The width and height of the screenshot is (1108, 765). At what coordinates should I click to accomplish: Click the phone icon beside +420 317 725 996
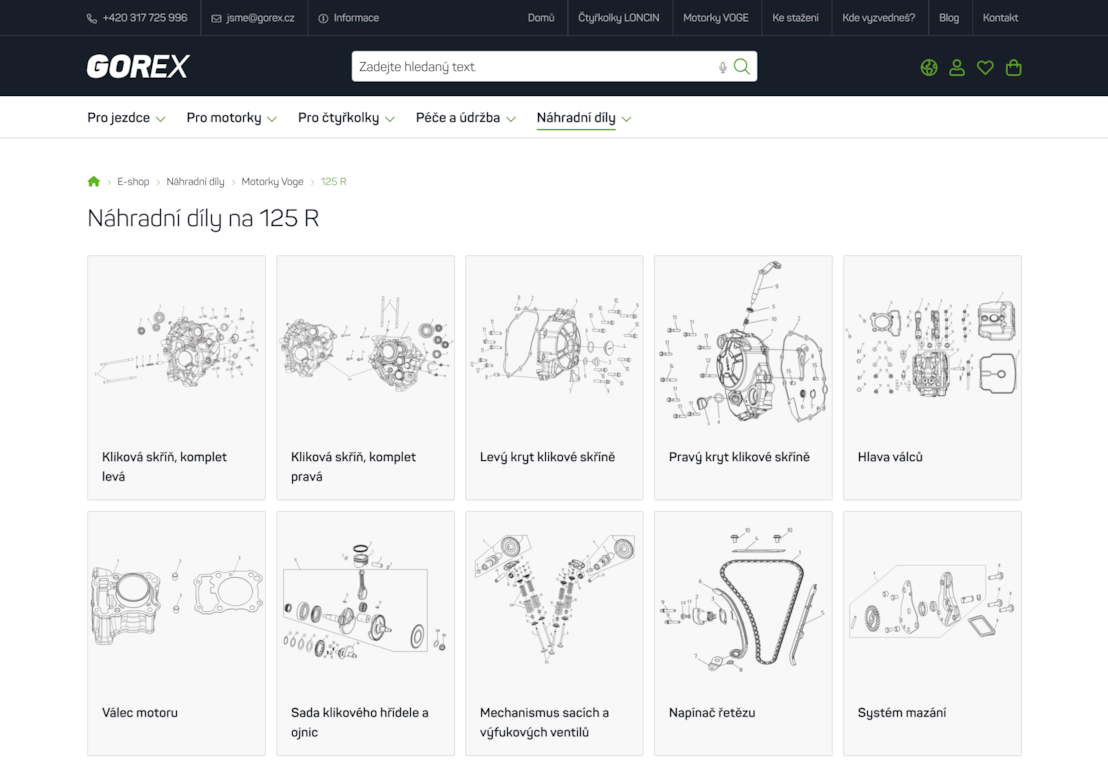tap(92, 18)
